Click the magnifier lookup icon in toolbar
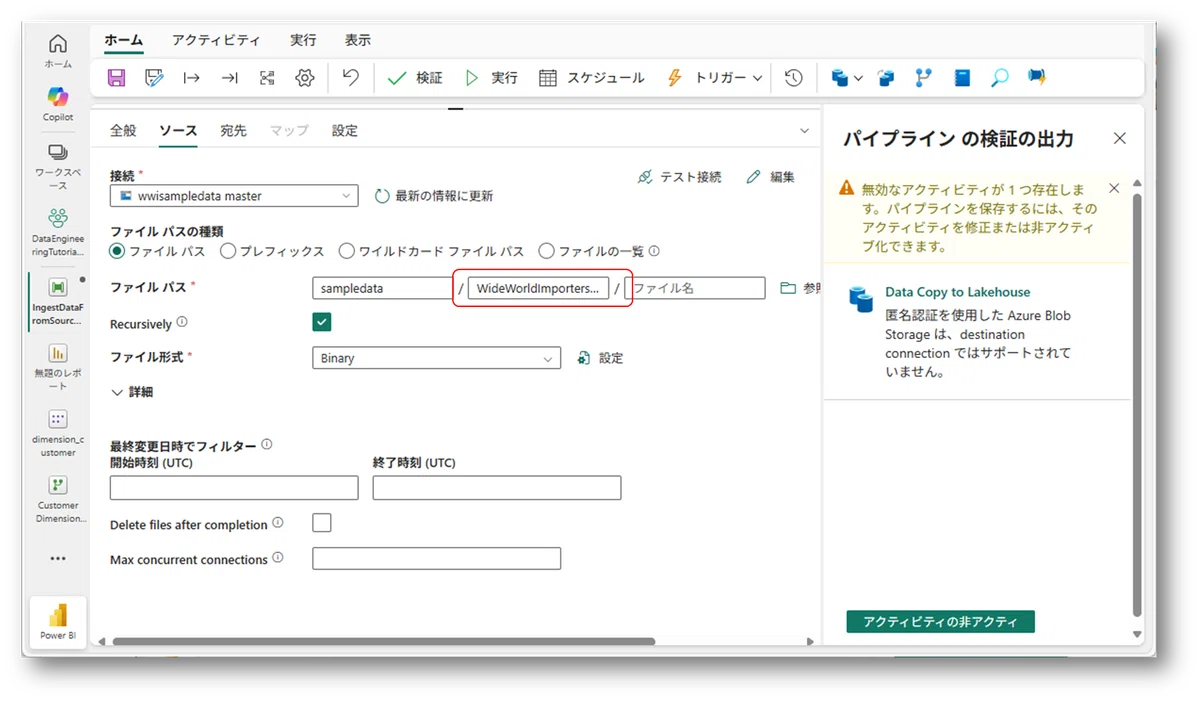This screenshot has height=701, width=1200. pos(999,78)
